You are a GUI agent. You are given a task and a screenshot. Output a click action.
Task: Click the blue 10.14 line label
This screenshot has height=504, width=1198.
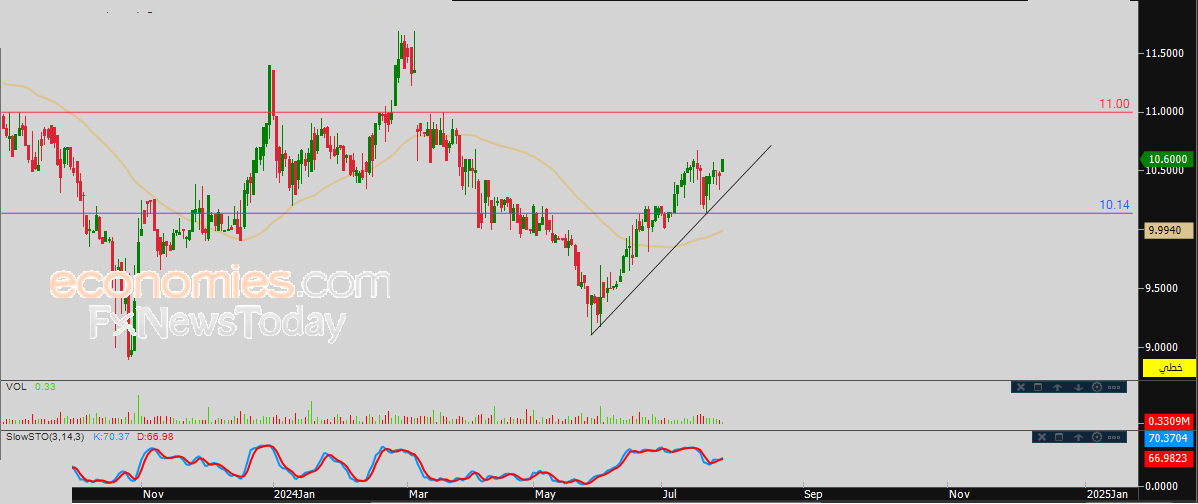[1114, 205]
